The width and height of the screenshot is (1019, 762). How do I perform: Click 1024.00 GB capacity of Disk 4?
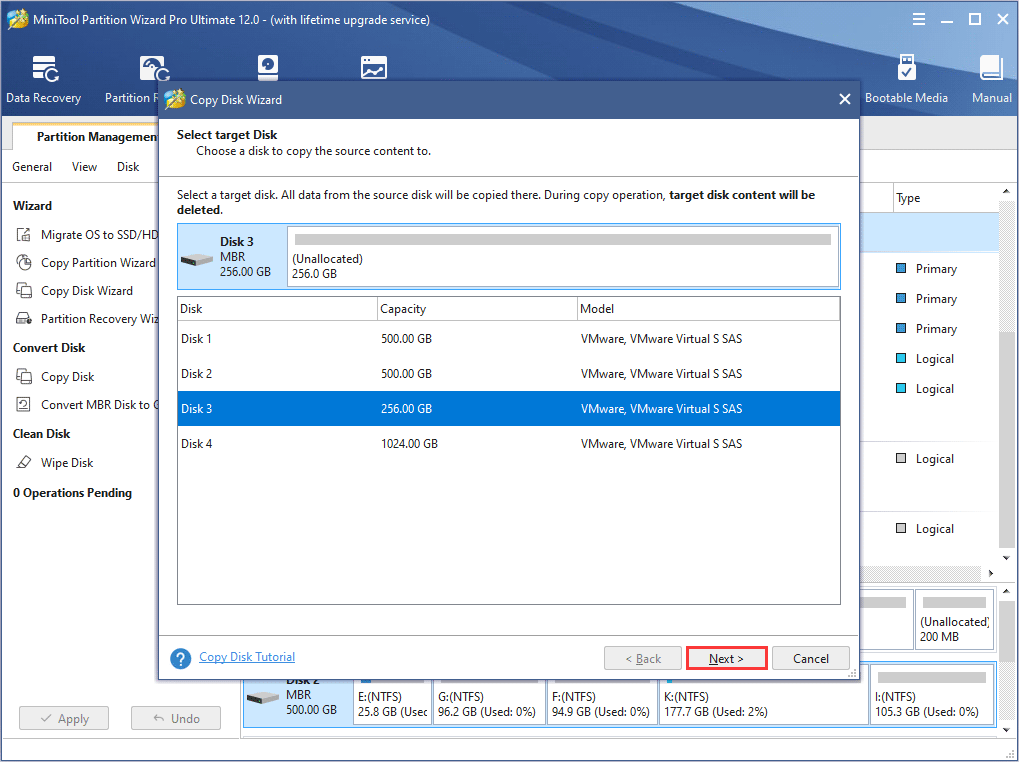(409, 444)
